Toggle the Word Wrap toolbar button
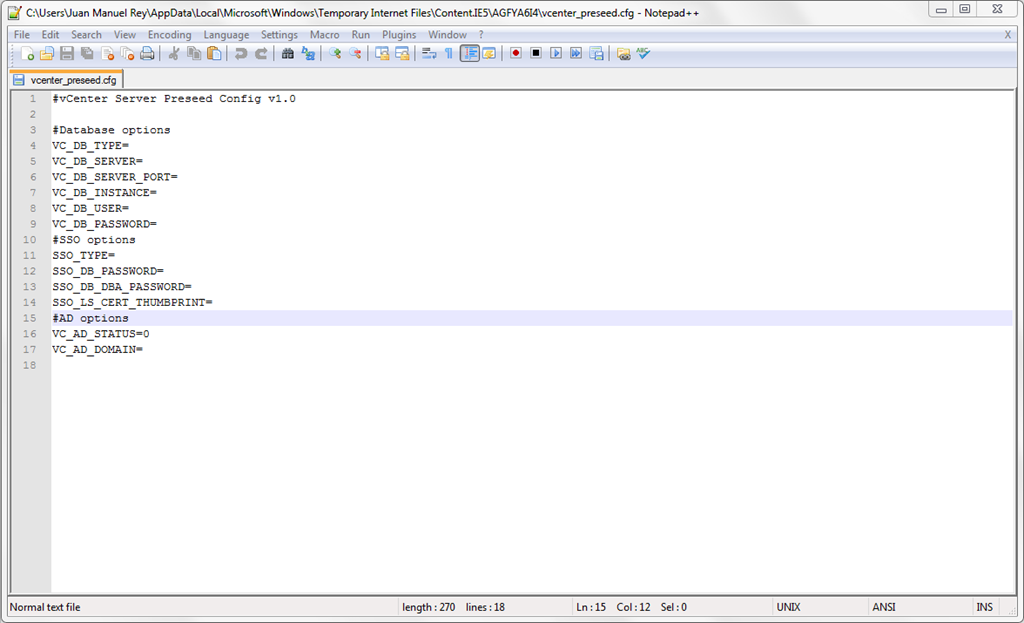The width and height of the screenshot is (1024, 623). click(429, 53)
